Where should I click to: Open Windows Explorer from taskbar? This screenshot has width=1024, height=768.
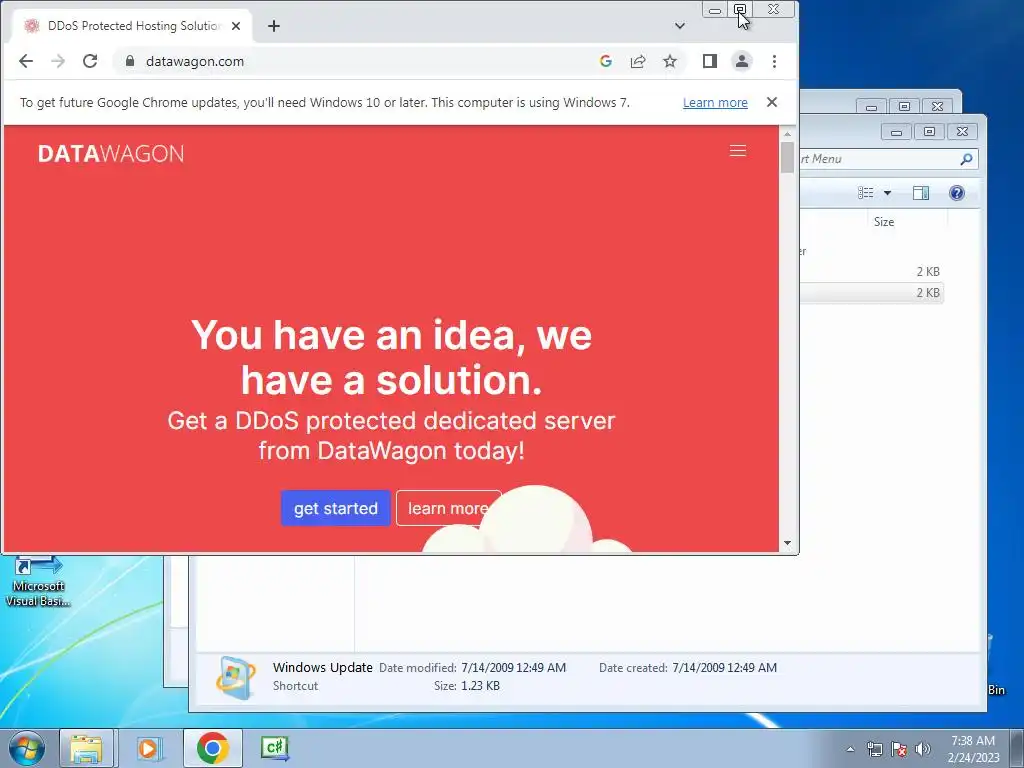coord(86,748)
